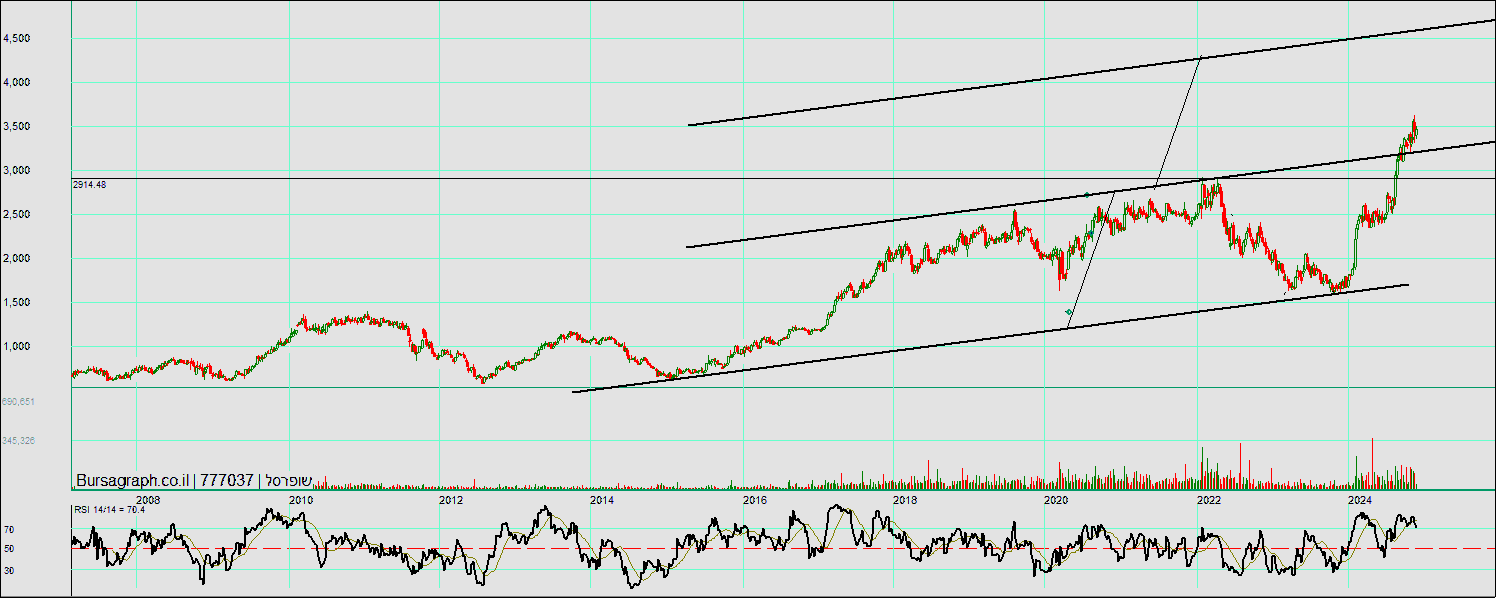Click the 2016 year marker on time axis
This screenshot has height=598, width=1496.
754,499
